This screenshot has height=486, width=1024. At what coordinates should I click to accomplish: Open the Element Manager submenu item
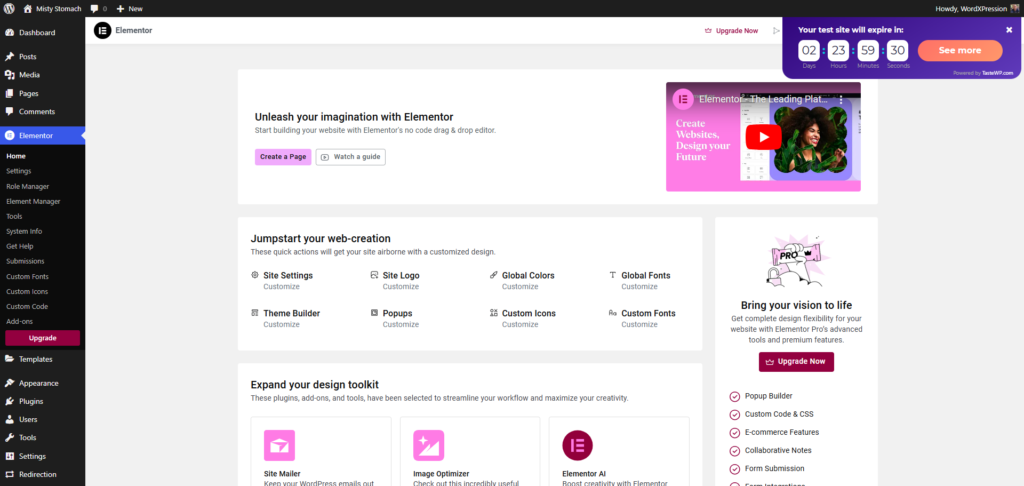click(x=33, y=201)
